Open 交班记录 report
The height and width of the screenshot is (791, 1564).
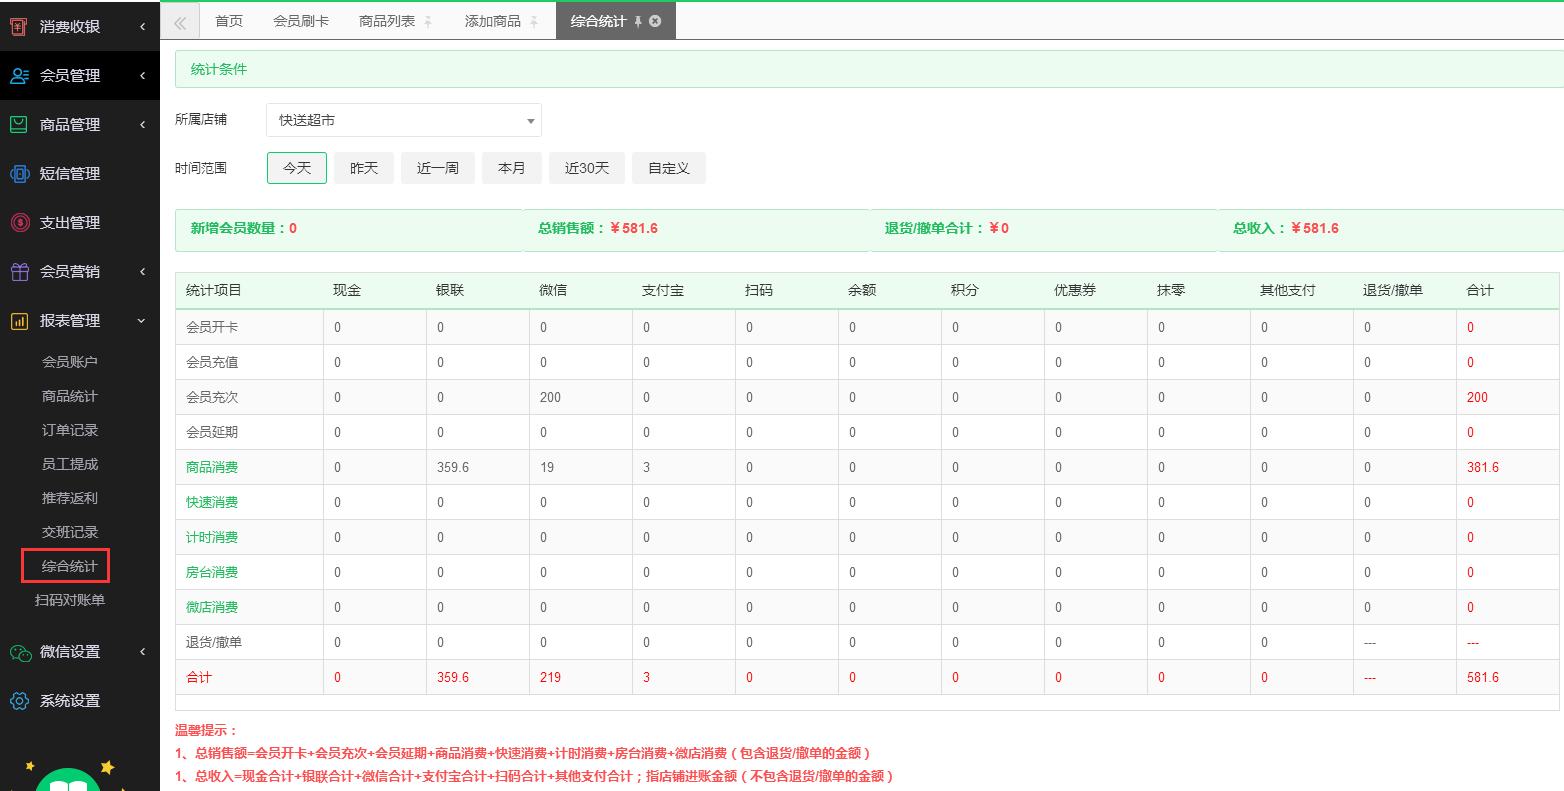tap(70, 532)
